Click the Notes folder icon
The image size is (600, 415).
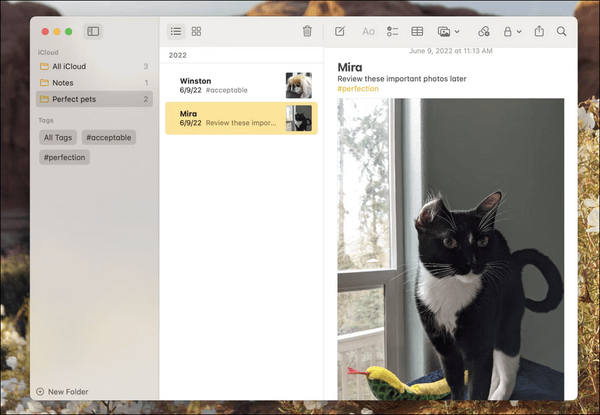[44, 83]
